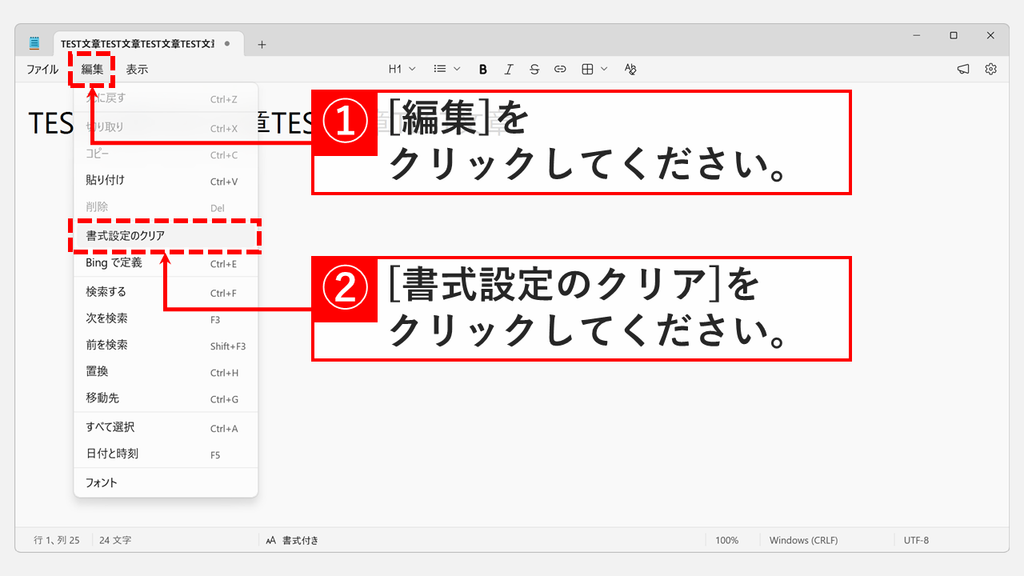1024x576 pixels.
Task: Select 貼り付け from the edit menu
Action: tap(166, 181)
